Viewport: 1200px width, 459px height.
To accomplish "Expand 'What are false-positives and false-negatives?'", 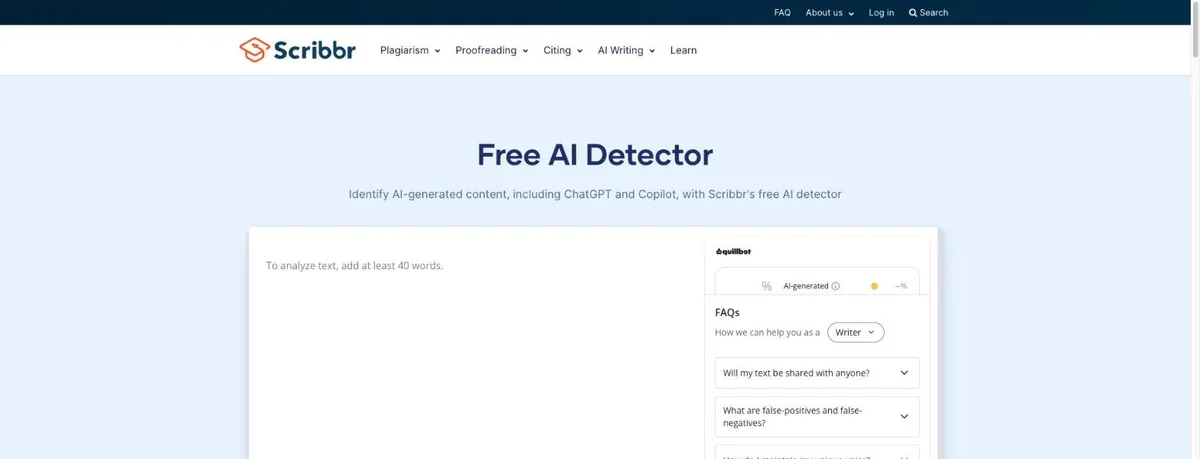I will [817, 417].
